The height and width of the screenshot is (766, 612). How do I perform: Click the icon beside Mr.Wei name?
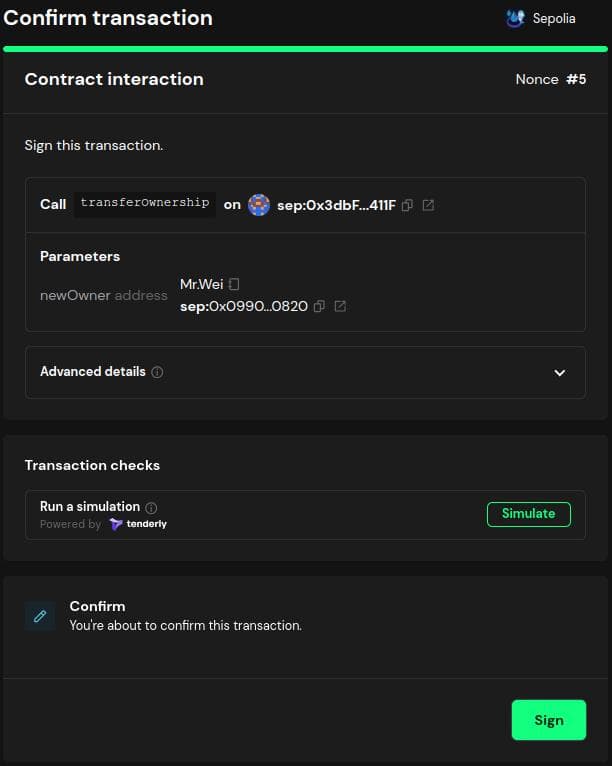click(x=234, y=284)
